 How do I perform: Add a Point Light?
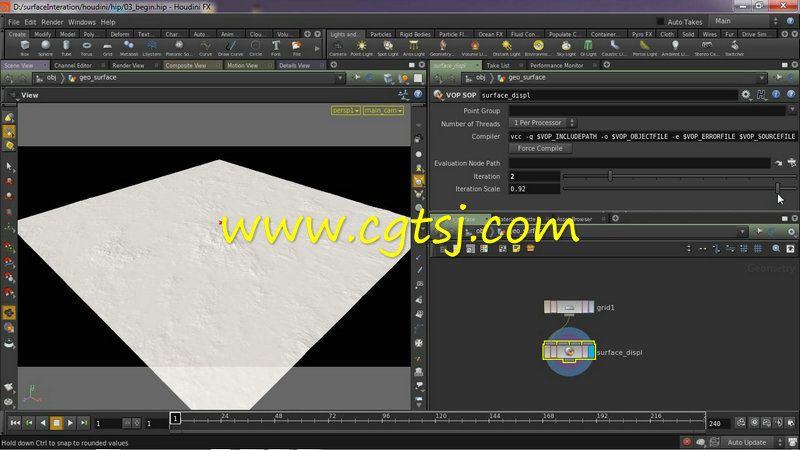(x=362, y=48)
